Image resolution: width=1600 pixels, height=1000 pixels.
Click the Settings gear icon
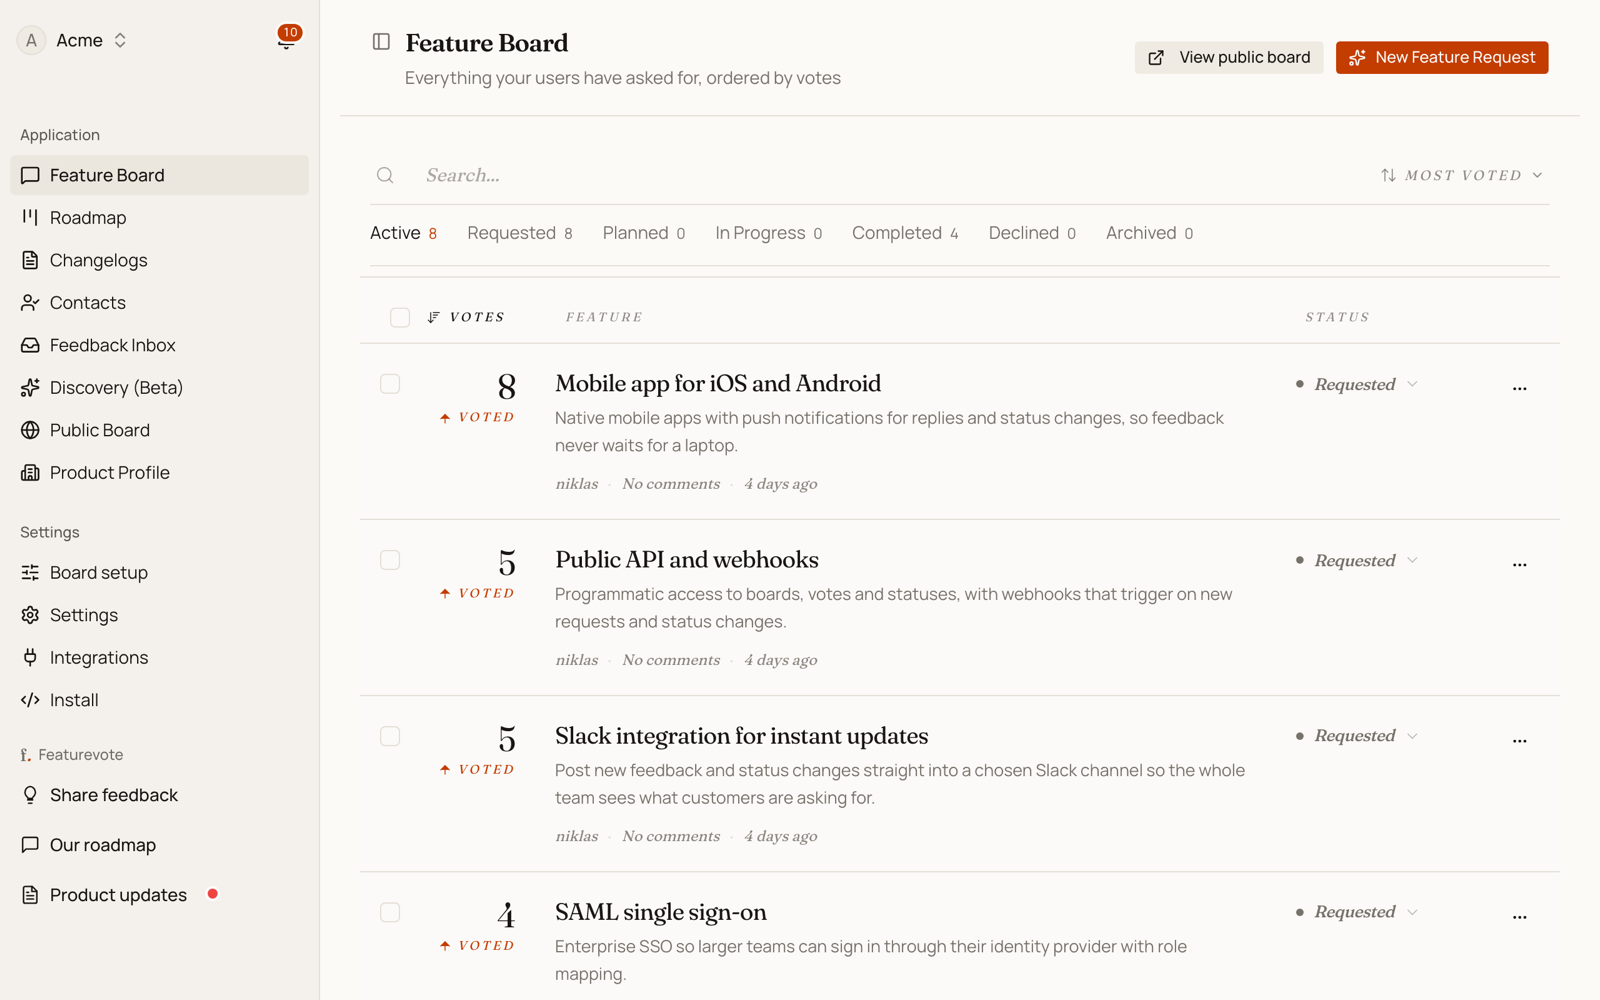30,615
